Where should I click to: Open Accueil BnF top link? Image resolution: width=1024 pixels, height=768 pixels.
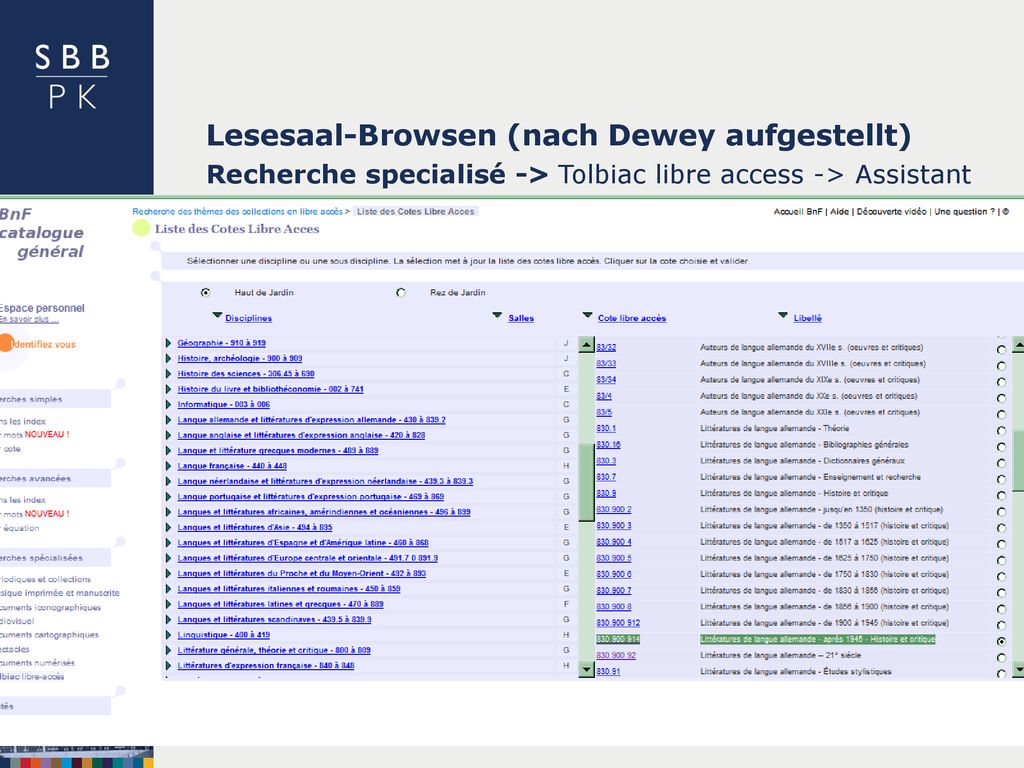click(798, 212)
